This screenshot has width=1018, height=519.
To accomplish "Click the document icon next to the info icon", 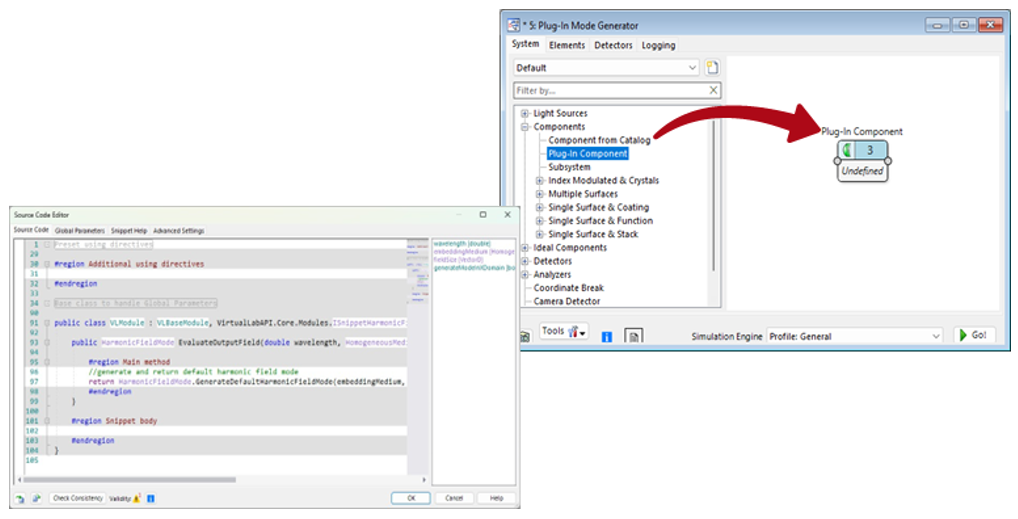I will pos(633,336).
